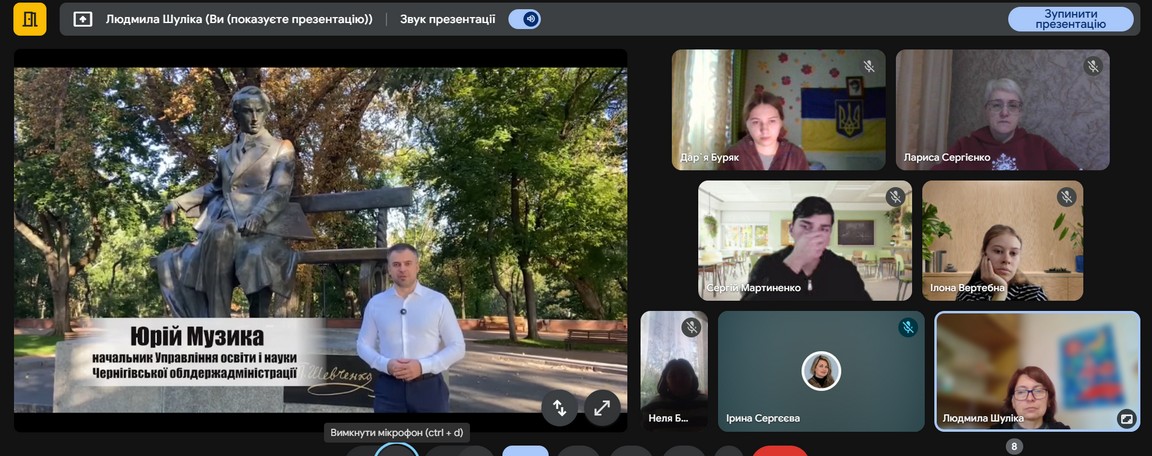Toggle the microphone button in bottom bar

tap(396, 452)
